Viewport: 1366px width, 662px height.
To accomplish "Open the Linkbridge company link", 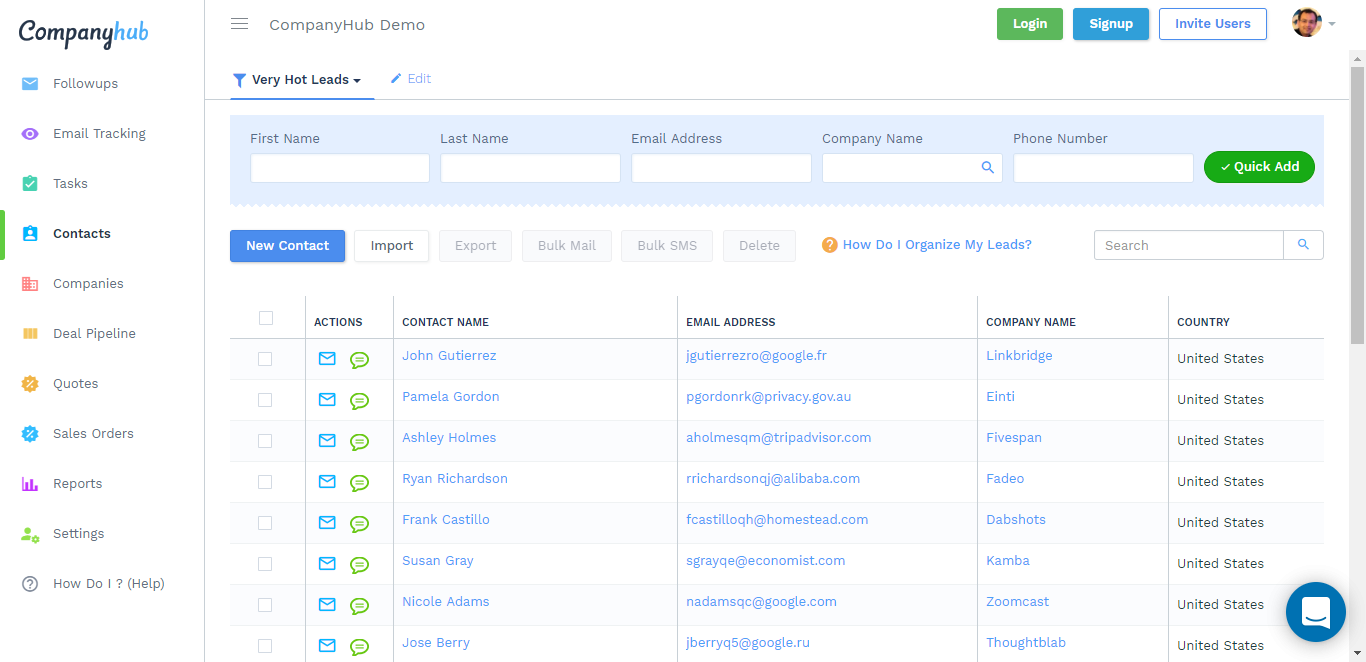I will click(1019, 356).
